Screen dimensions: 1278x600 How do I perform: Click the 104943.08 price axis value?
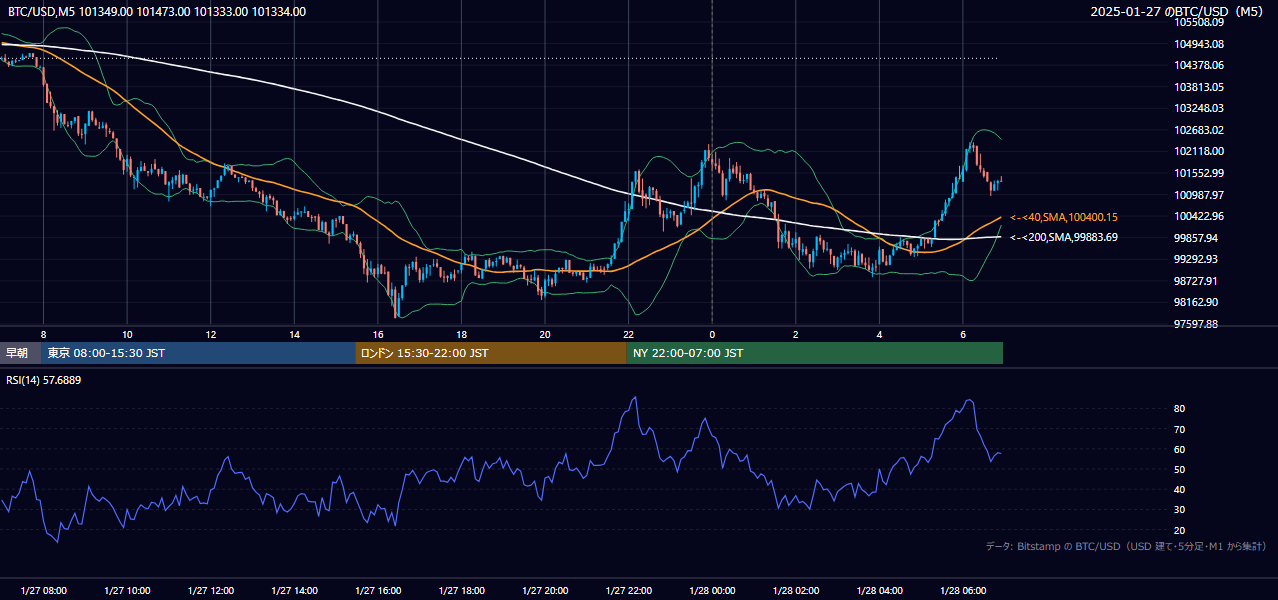[x=1199, y=44]
